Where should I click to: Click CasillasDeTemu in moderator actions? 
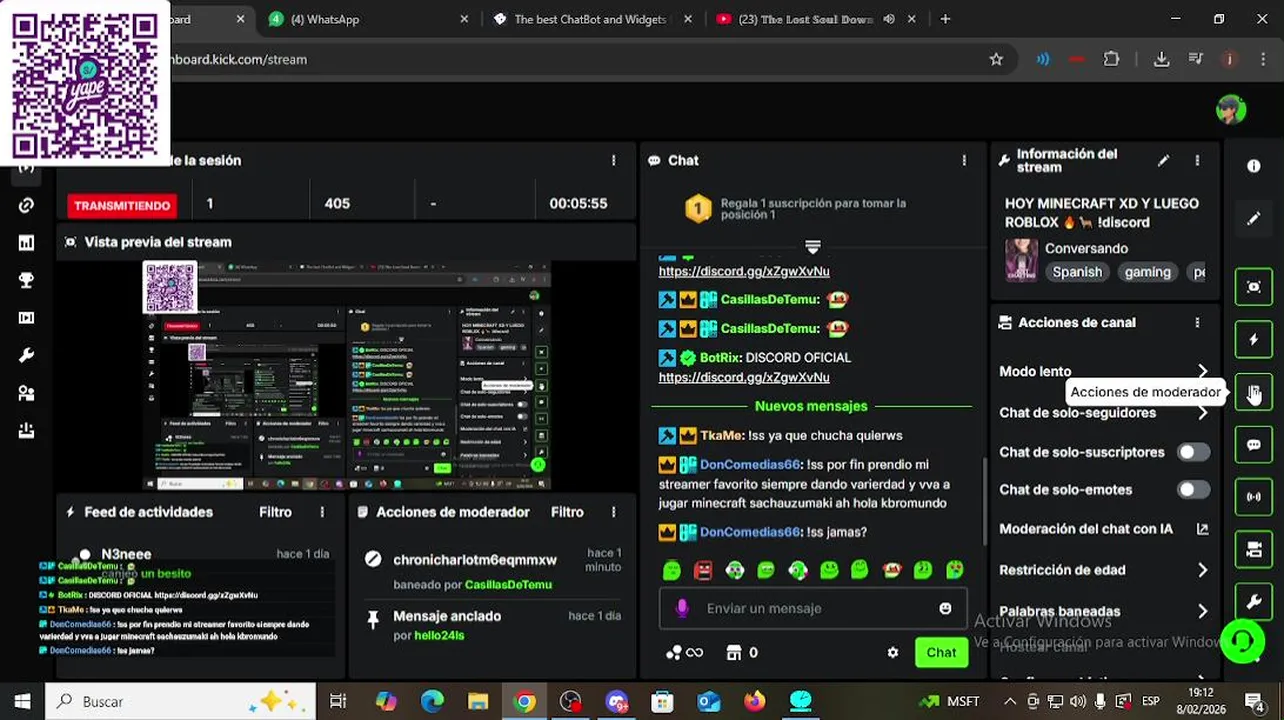click(508, 584)
